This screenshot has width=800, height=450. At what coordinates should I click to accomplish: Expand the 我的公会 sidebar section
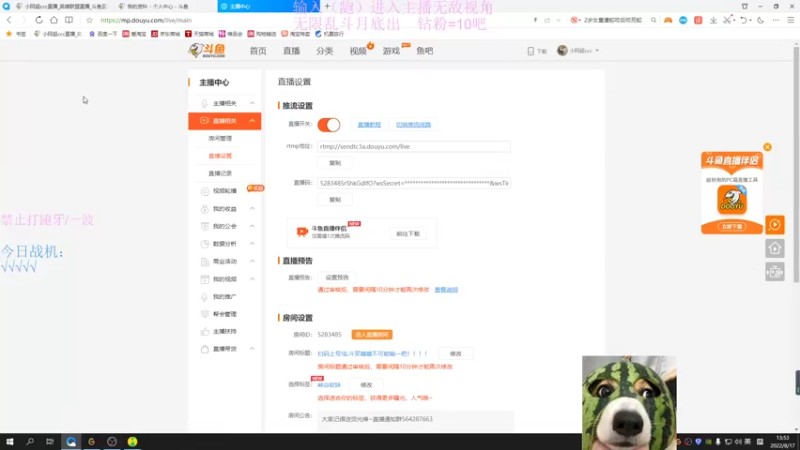[x=252, y=226]
